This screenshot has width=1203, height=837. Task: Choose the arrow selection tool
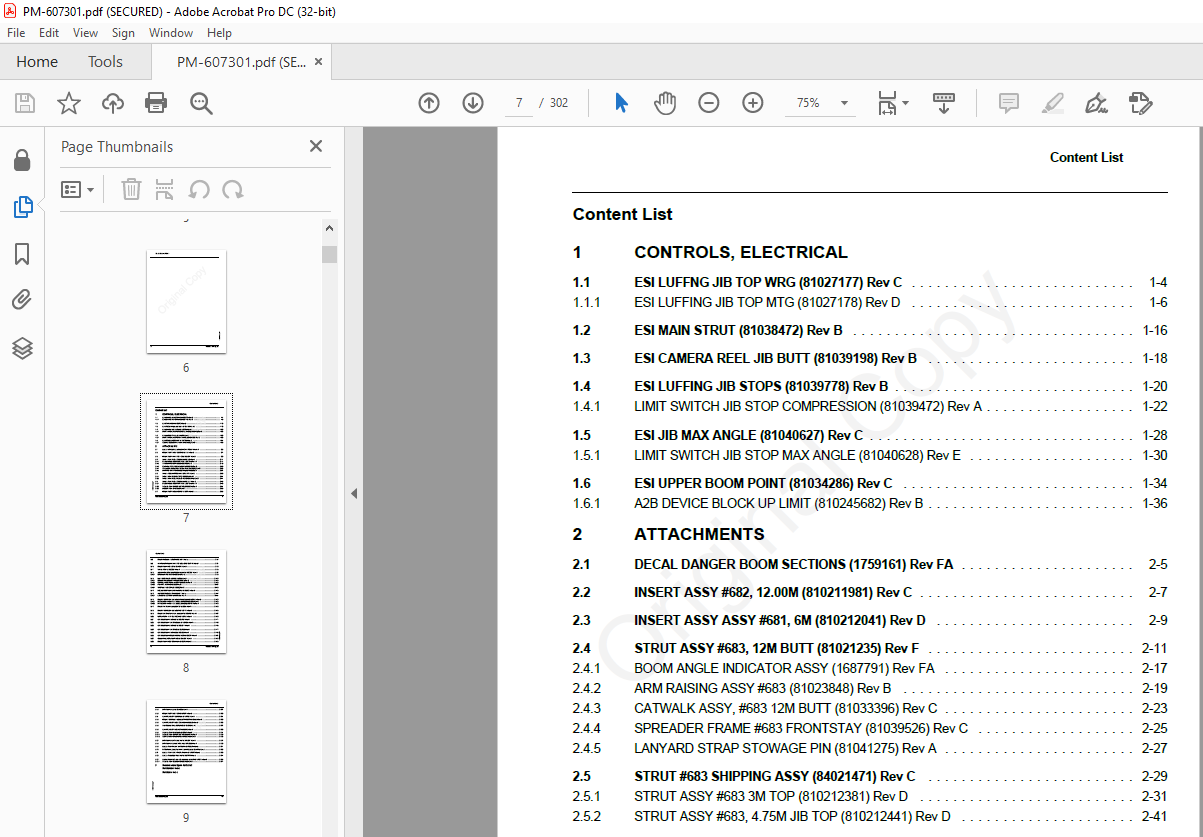[621, 103]
